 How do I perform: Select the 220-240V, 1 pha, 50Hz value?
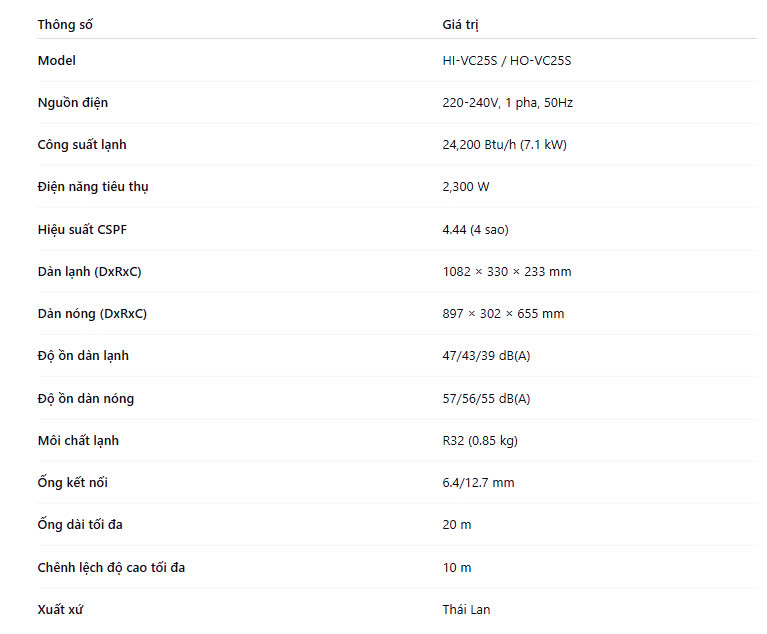coord(507,103)
